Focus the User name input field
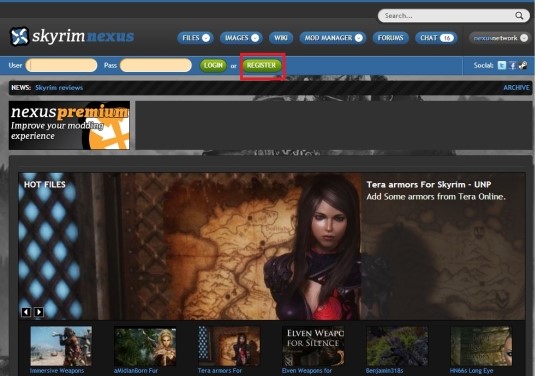550x376 pixels. tap(61, 65)
